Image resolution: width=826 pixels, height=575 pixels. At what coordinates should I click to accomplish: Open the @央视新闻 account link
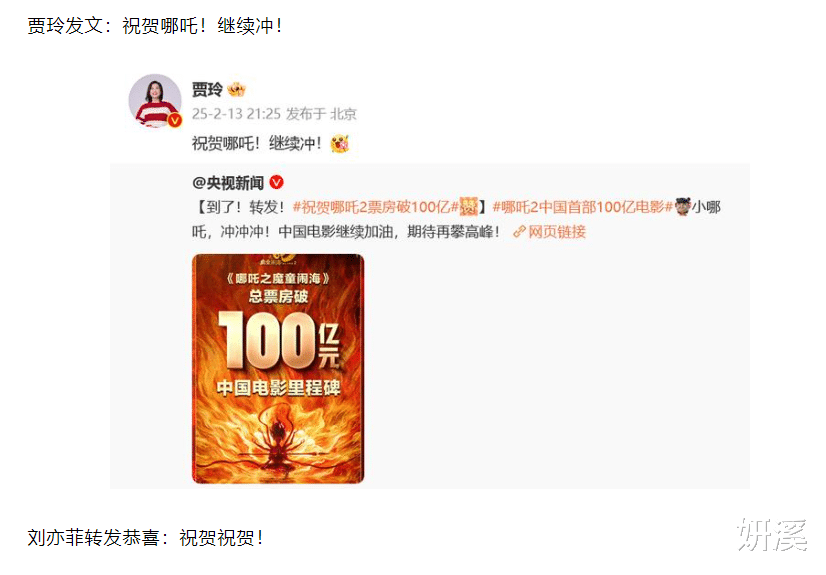click(228, 183)
